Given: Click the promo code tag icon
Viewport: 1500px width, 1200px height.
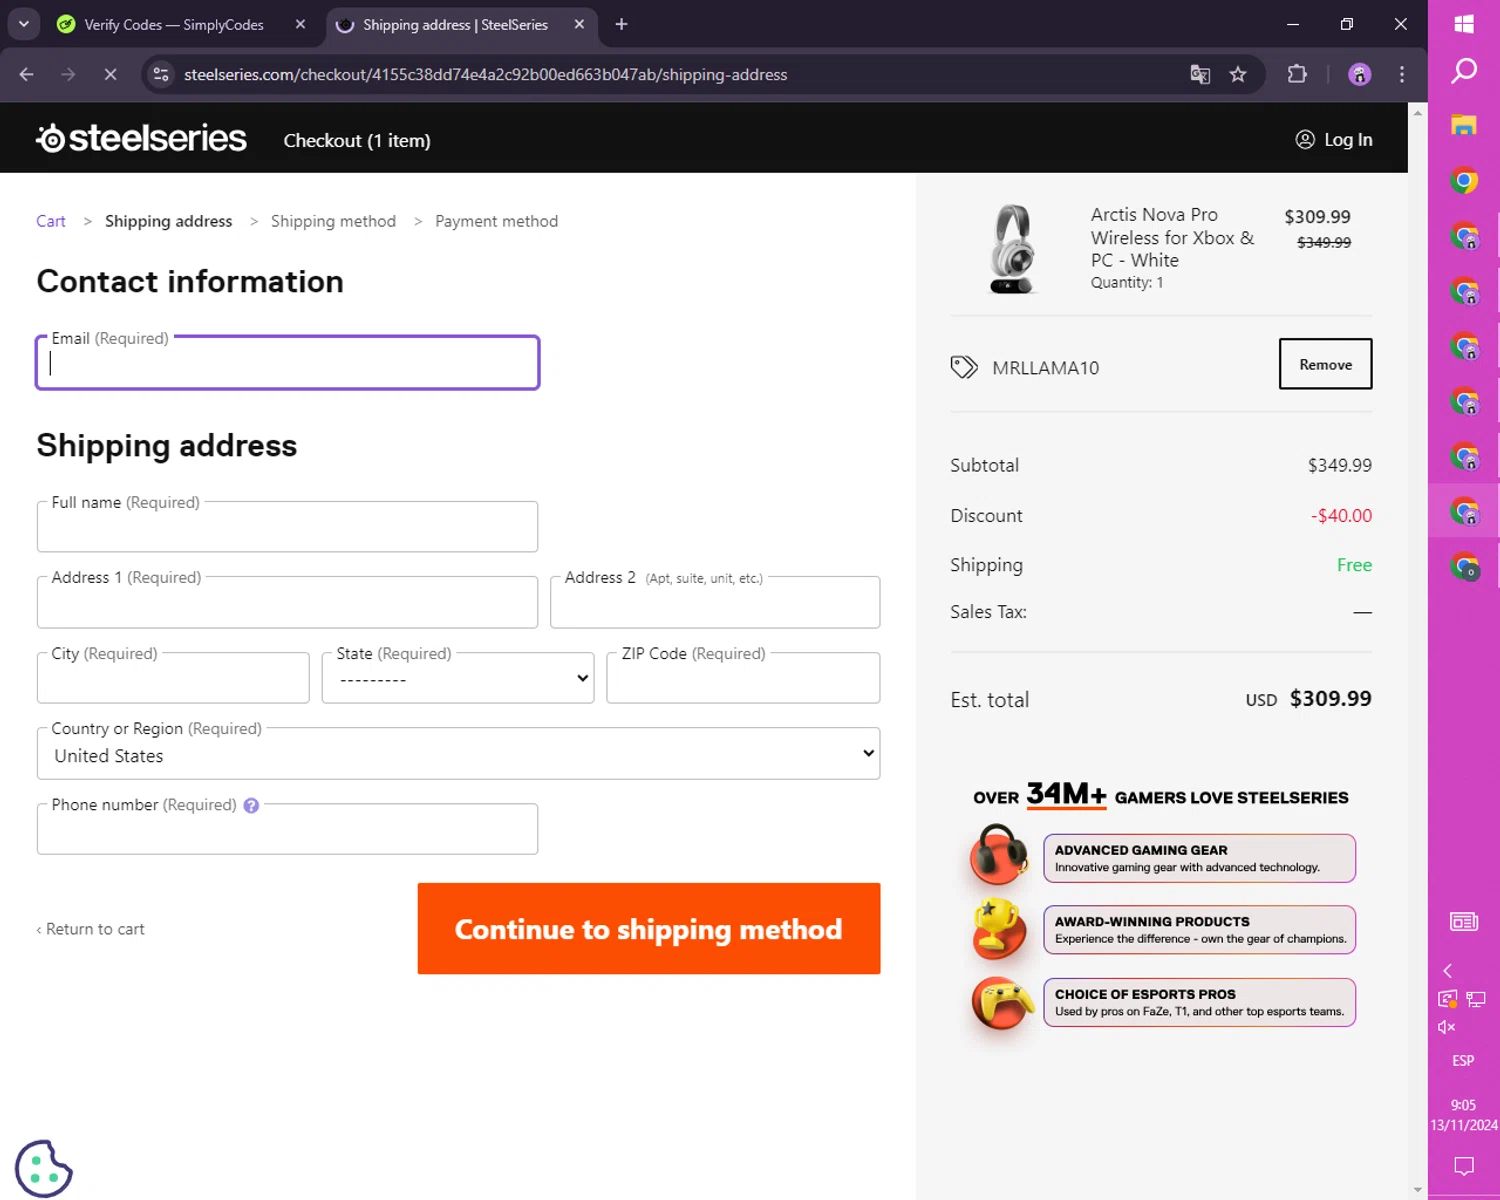Looking at the screenshot, I should coord(964,367).
